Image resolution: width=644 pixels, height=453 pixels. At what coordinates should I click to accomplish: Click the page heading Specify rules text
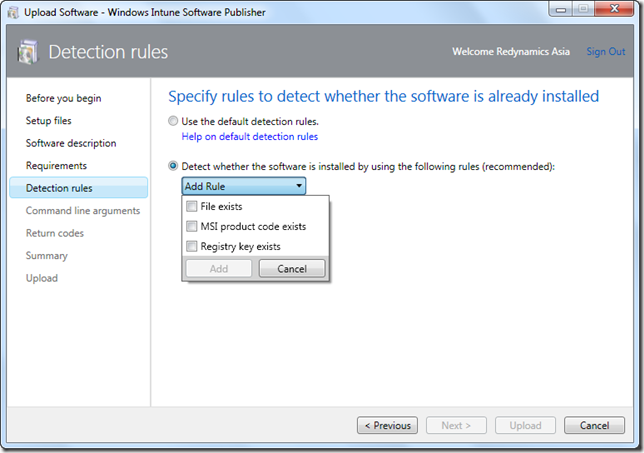tap(383, 97)
